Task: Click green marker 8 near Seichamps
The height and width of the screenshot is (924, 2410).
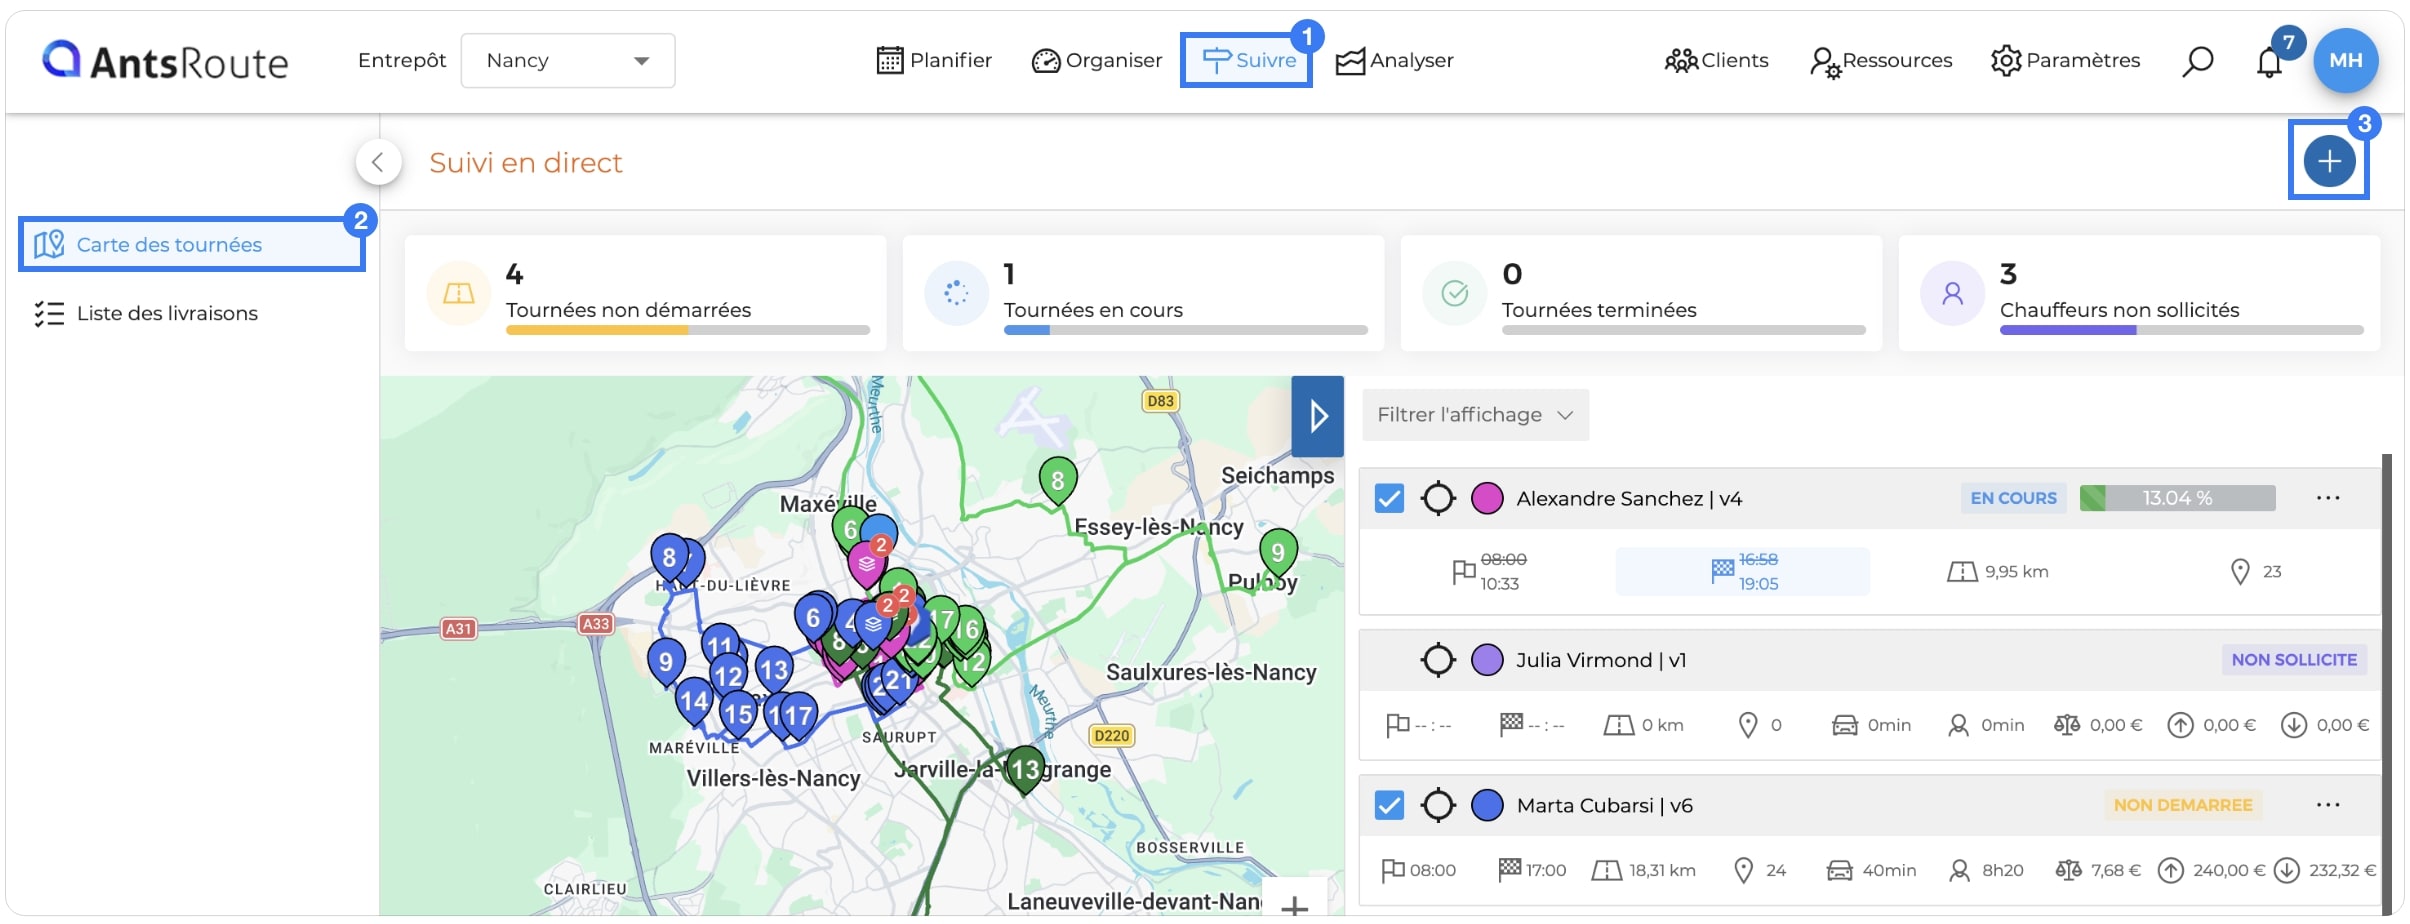Action: [1057, 483]
